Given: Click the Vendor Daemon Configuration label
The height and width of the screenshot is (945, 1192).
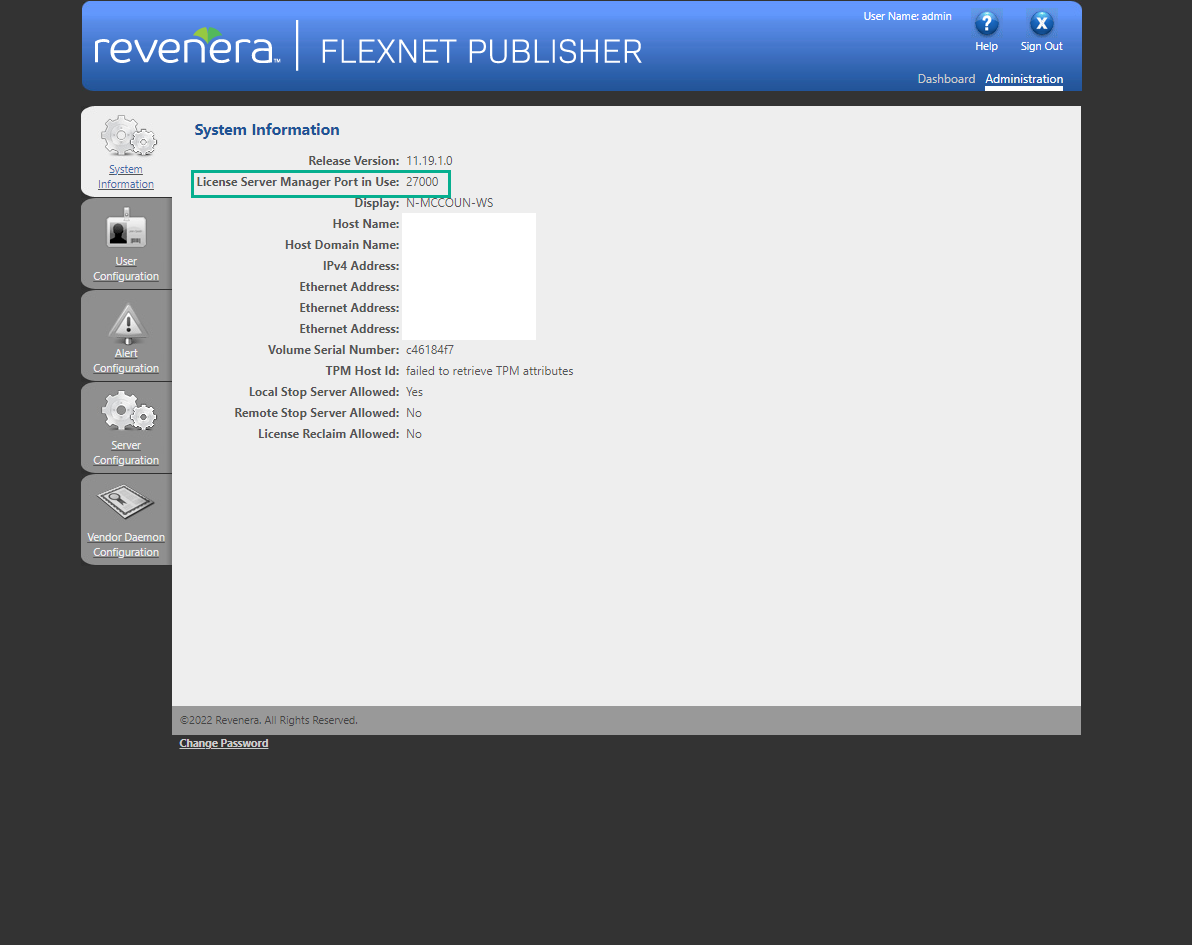Looking at the screenshot, I should [126, 544].
